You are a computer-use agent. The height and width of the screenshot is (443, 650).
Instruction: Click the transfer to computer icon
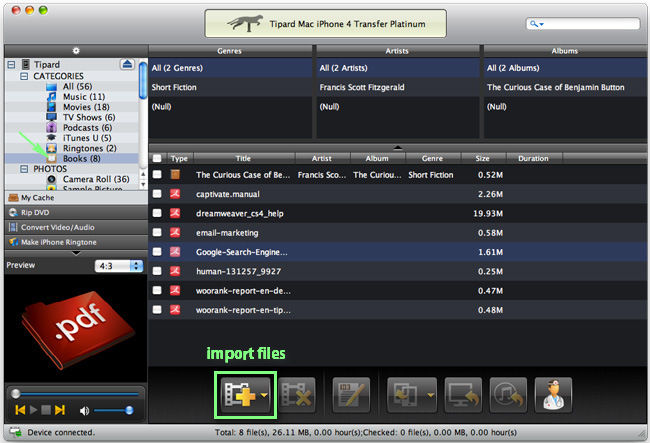point(463,395)
